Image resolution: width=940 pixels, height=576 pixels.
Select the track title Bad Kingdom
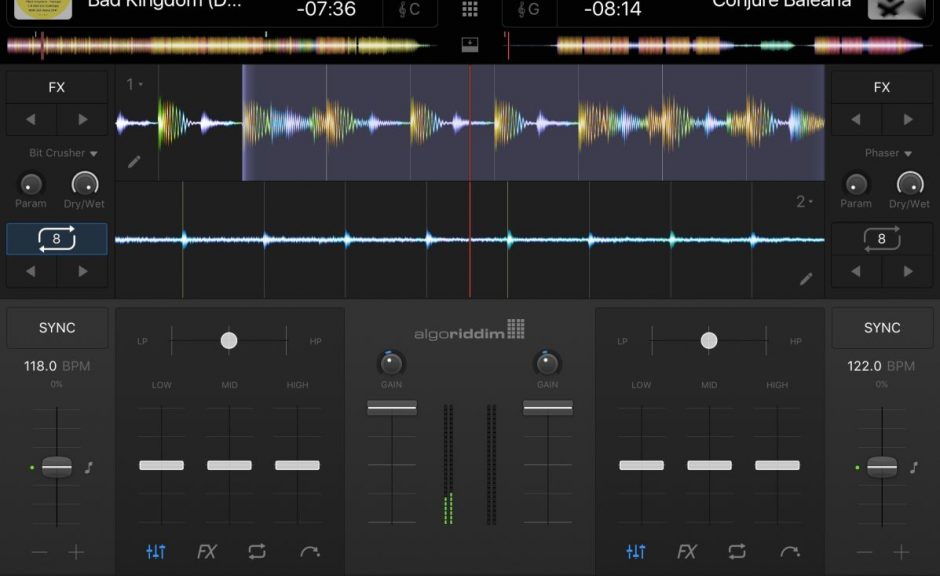pyautogui.click(x=165, y=5)
